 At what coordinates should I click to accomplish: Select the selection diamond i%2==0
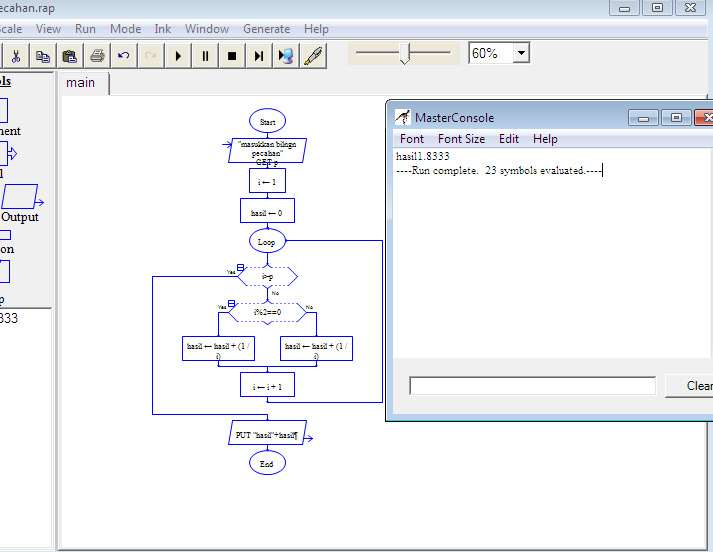(x=267, y=312)
